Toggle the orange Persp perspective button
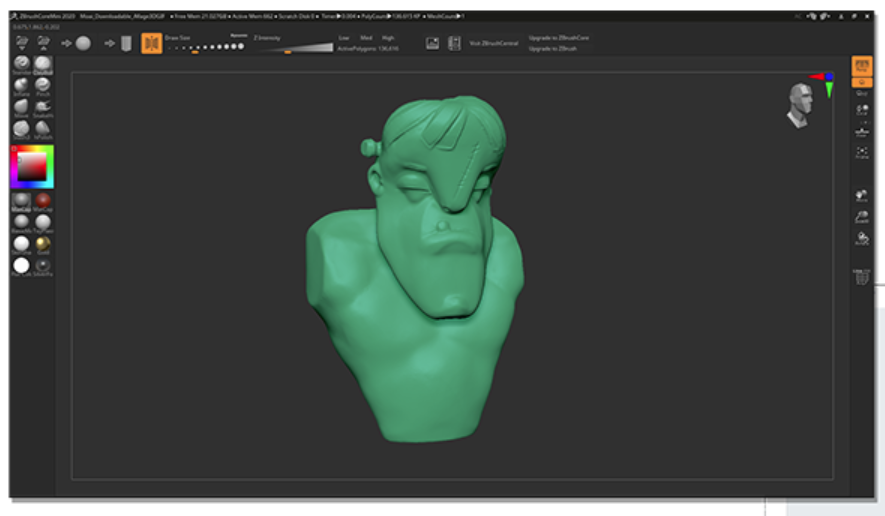This screenshot has height=516, width=885. pos(861,66)
